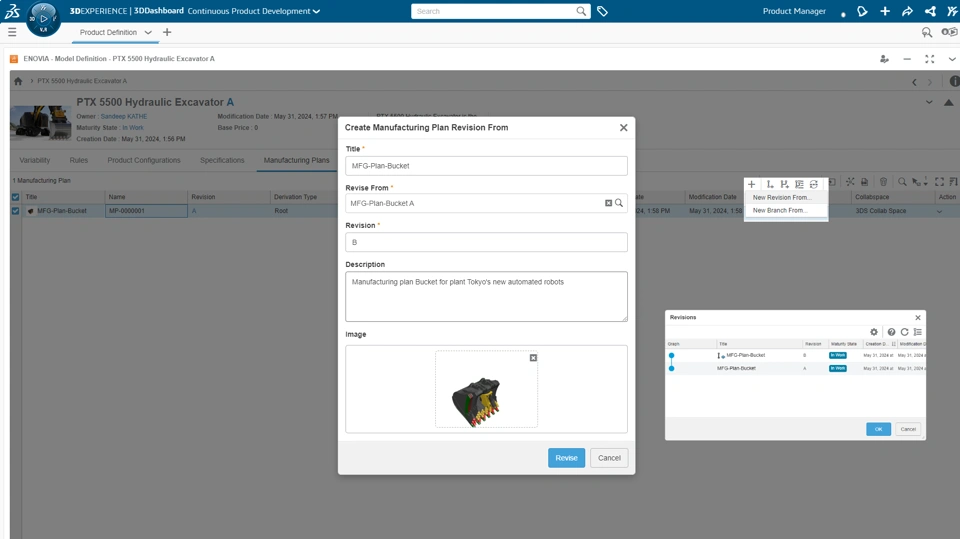Open owner link Sandeep KATHE
The image size is (960, 539).
click(124, 116)
